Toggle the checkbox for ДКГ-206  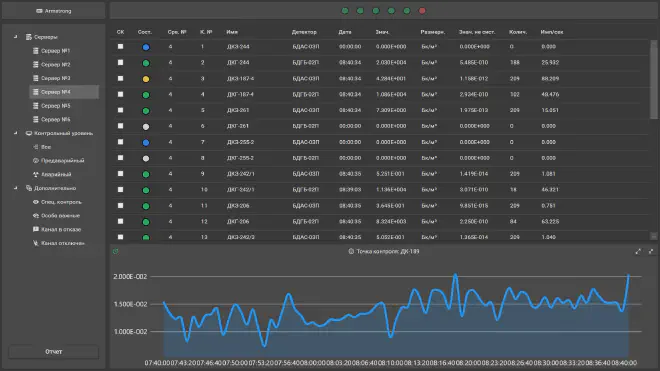click(120, 221)
